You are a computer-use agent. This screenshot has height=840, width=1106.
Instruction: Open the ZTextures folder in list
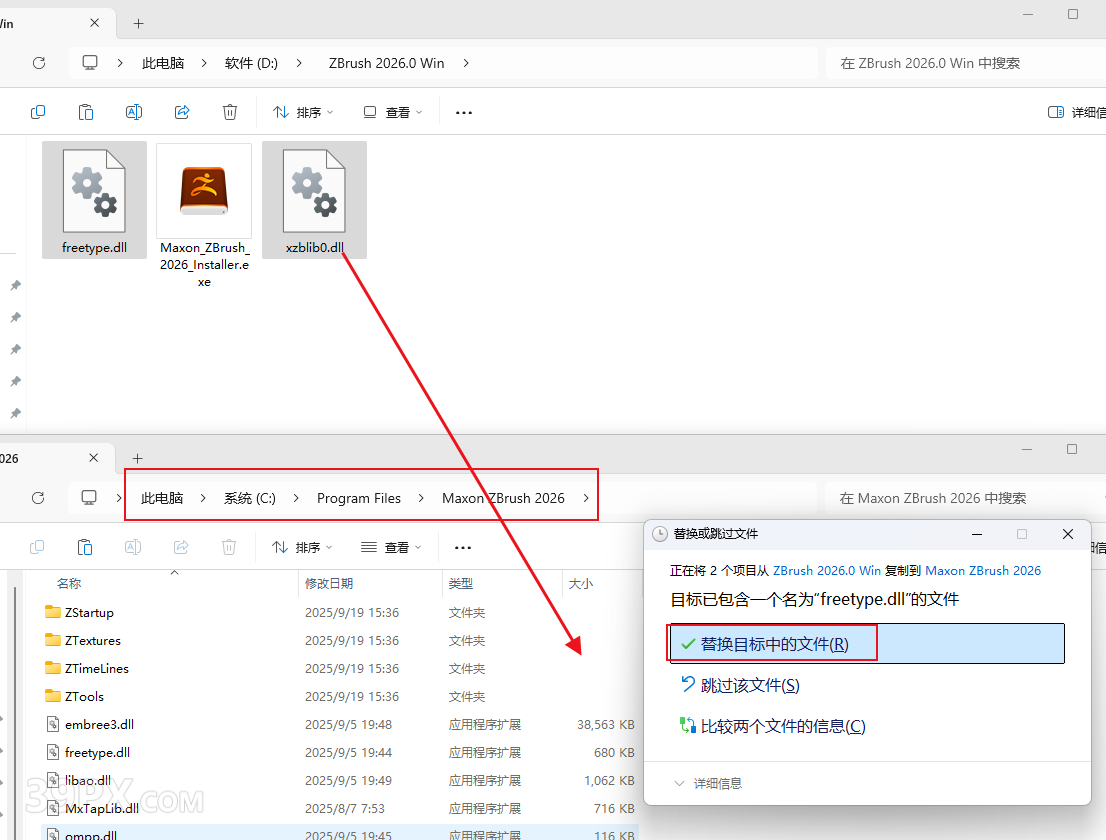pos(92,640)
